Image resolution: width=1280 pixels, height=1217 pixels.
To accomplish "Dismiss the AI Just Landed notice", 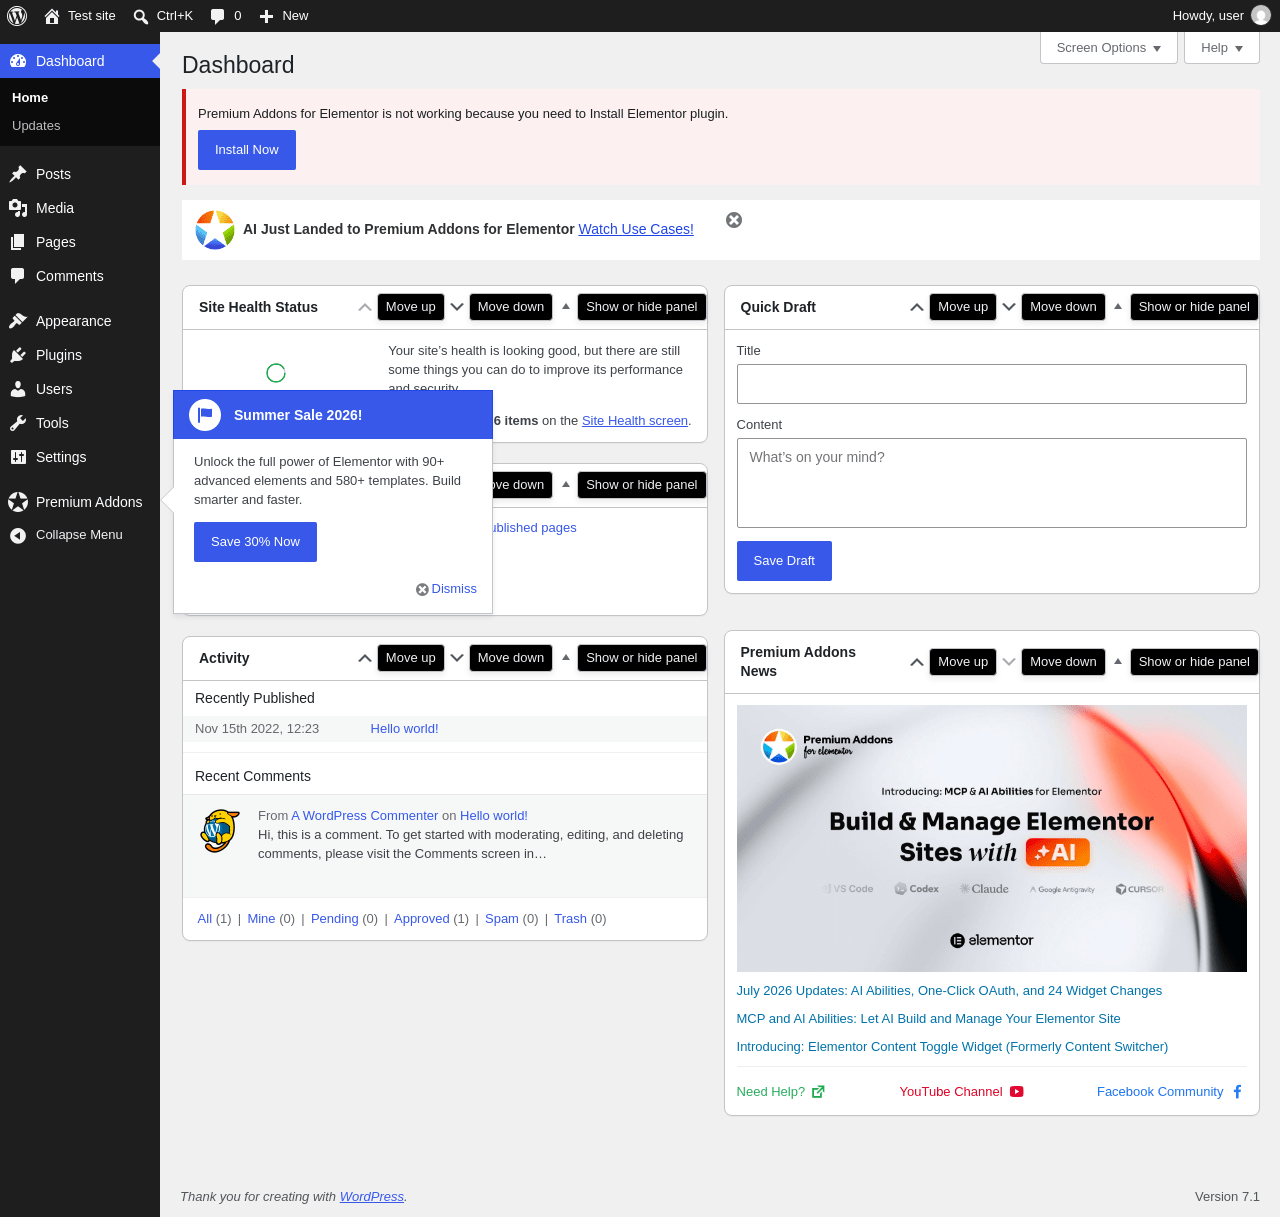I will pos(734,220).
